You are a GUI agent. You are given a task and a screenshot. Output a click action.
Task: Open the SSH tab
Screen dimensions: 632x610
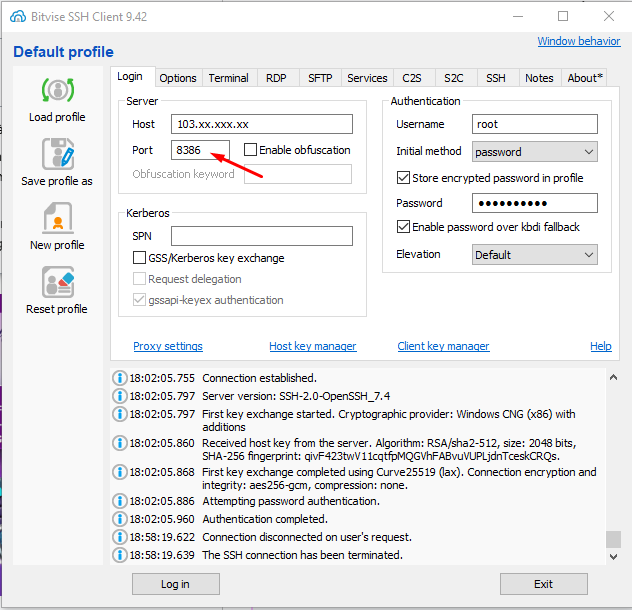[x=496, y=78]
